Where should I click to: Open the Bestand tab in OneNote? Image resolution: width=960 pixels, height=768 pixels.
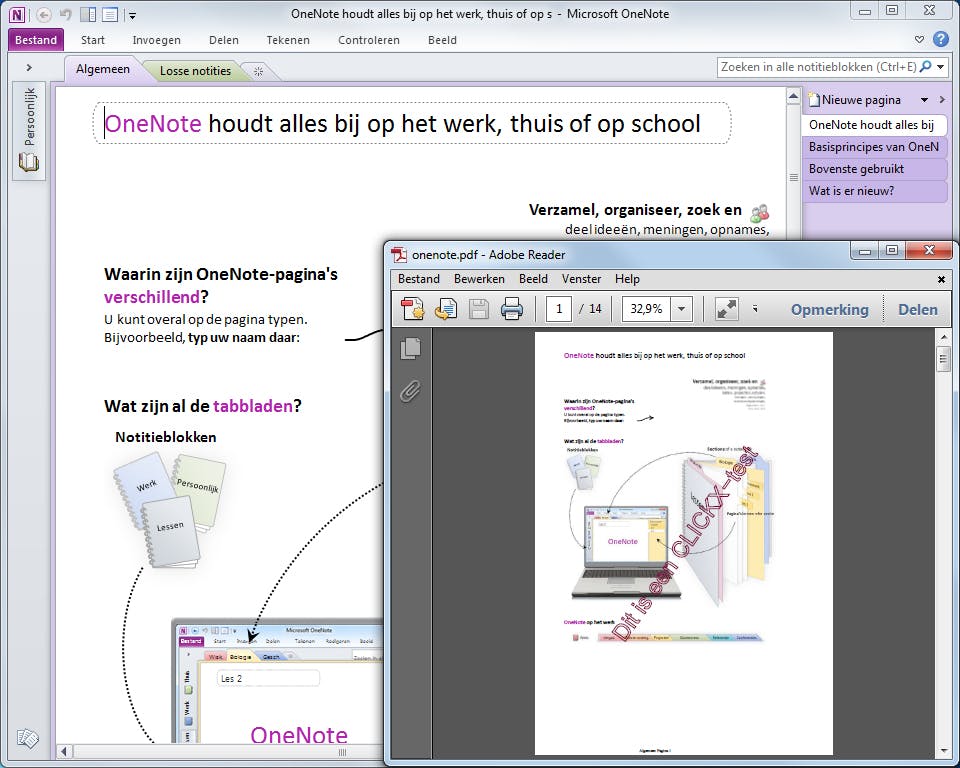[x=36, y=40]
